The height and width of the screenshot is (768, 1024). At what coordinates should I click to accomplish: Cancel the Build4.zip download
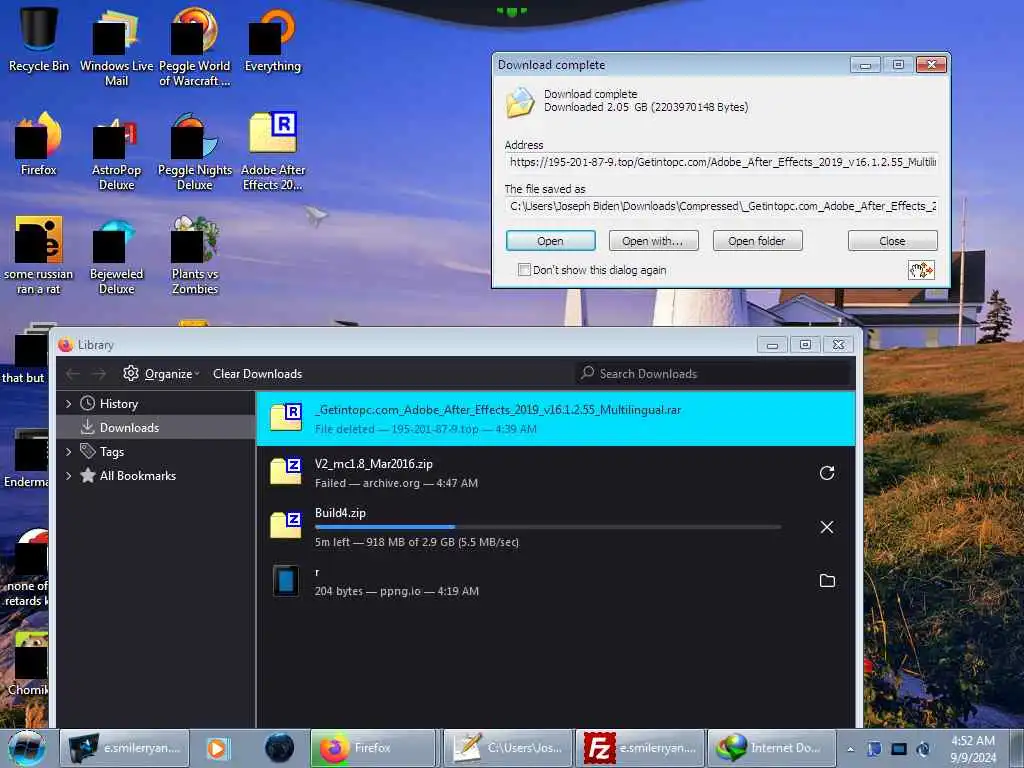coord(827,527)
